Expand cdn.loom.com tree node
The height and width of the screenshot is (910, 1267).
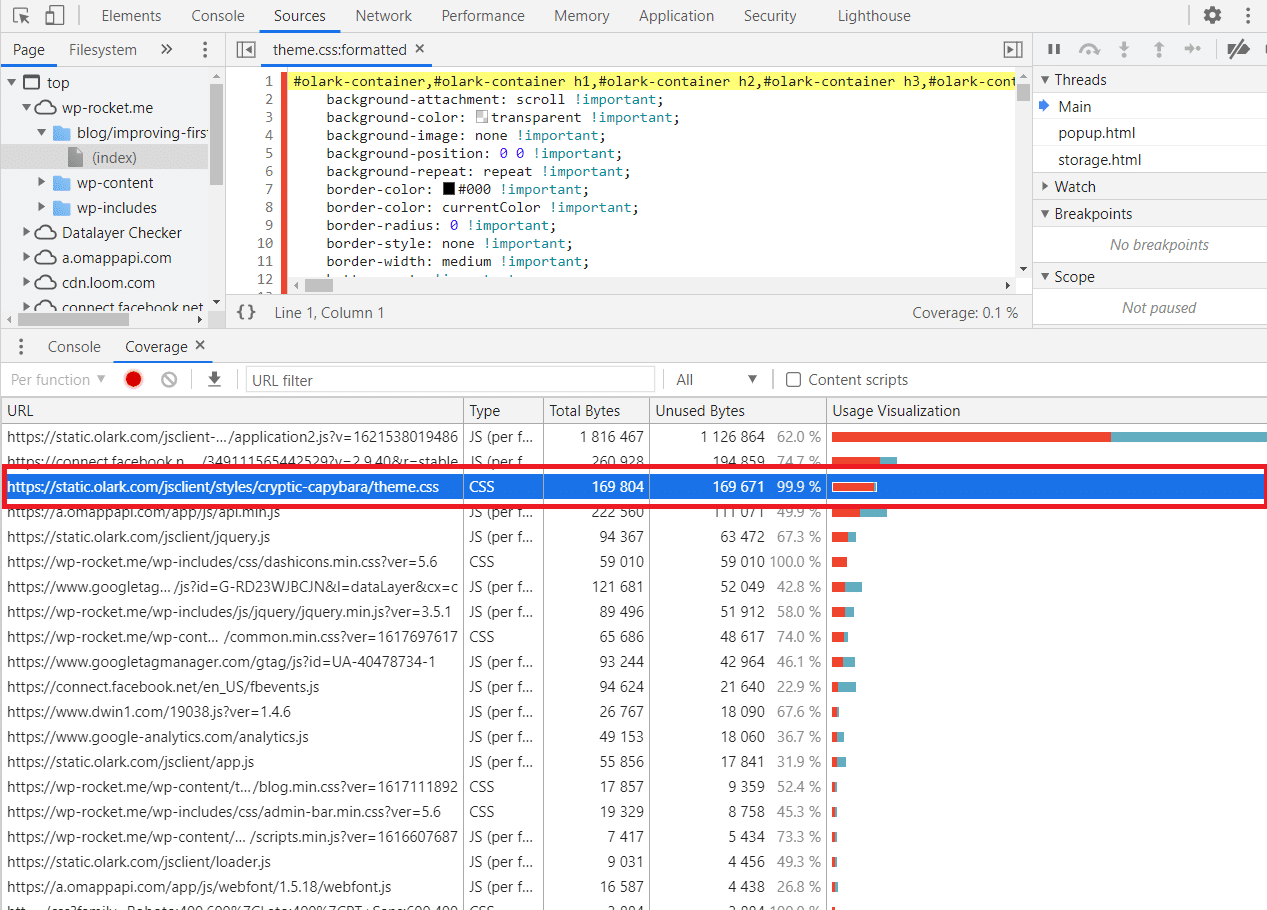[x=27, y=283]
